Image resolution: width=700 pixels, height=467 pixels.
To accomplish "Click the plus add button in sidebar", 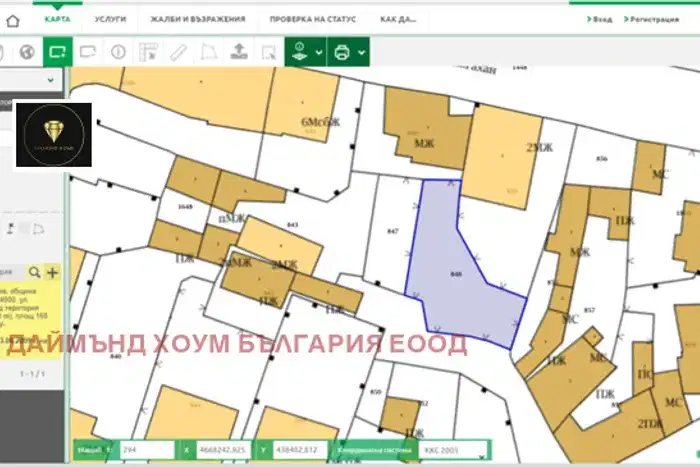I will click(53, 272).
